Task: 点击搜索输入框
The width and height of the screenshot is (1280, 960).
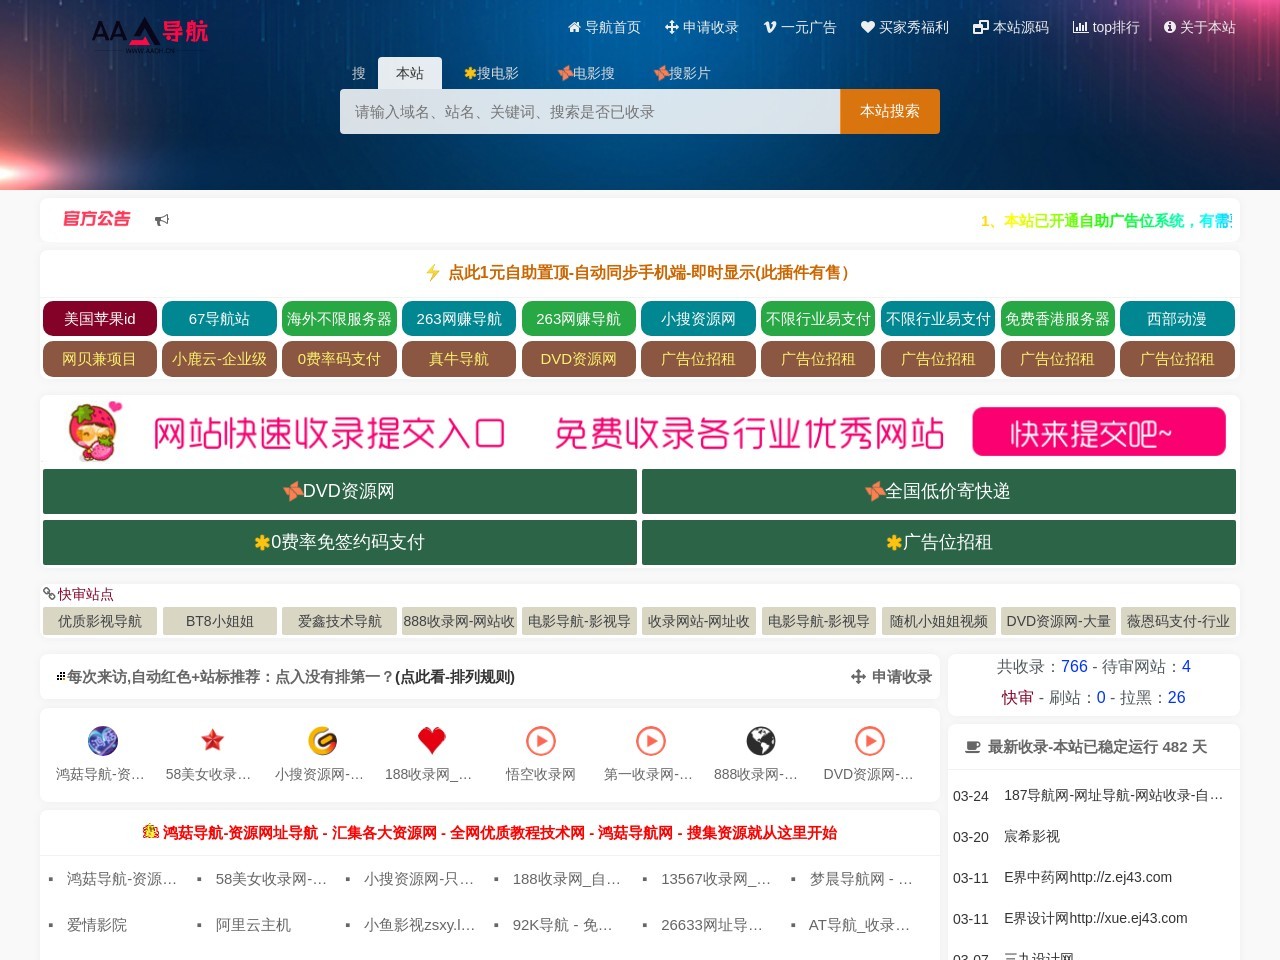Action: 588,111
